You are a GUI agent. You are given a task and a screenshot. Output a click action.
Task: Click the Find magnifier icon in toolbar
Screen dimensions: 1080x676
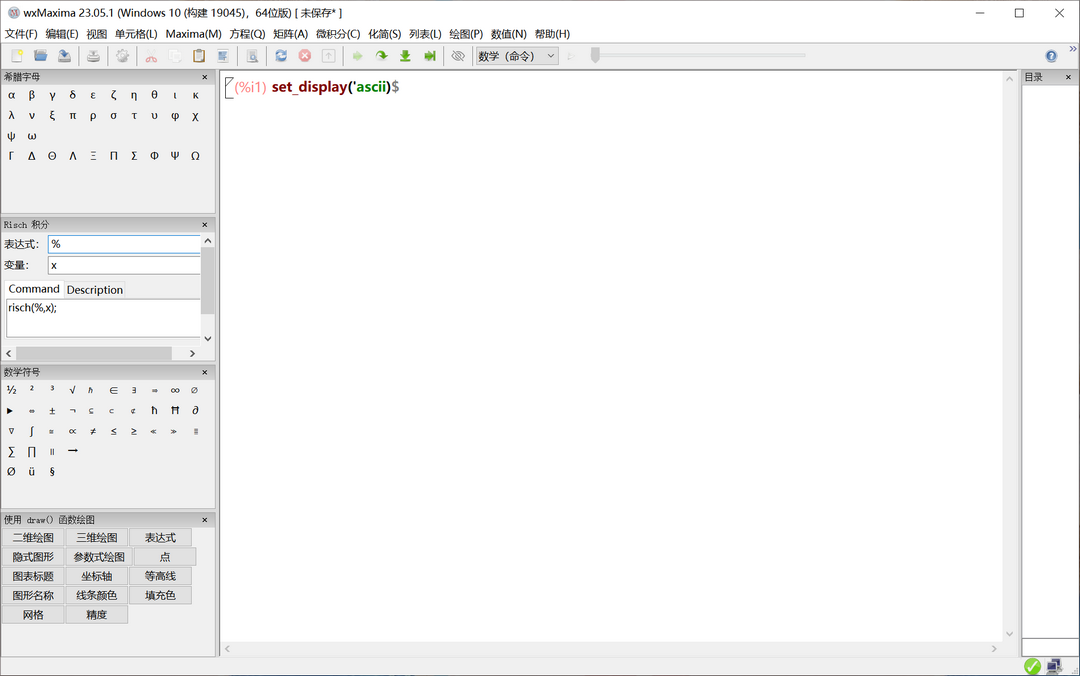[x=252, y=56]
